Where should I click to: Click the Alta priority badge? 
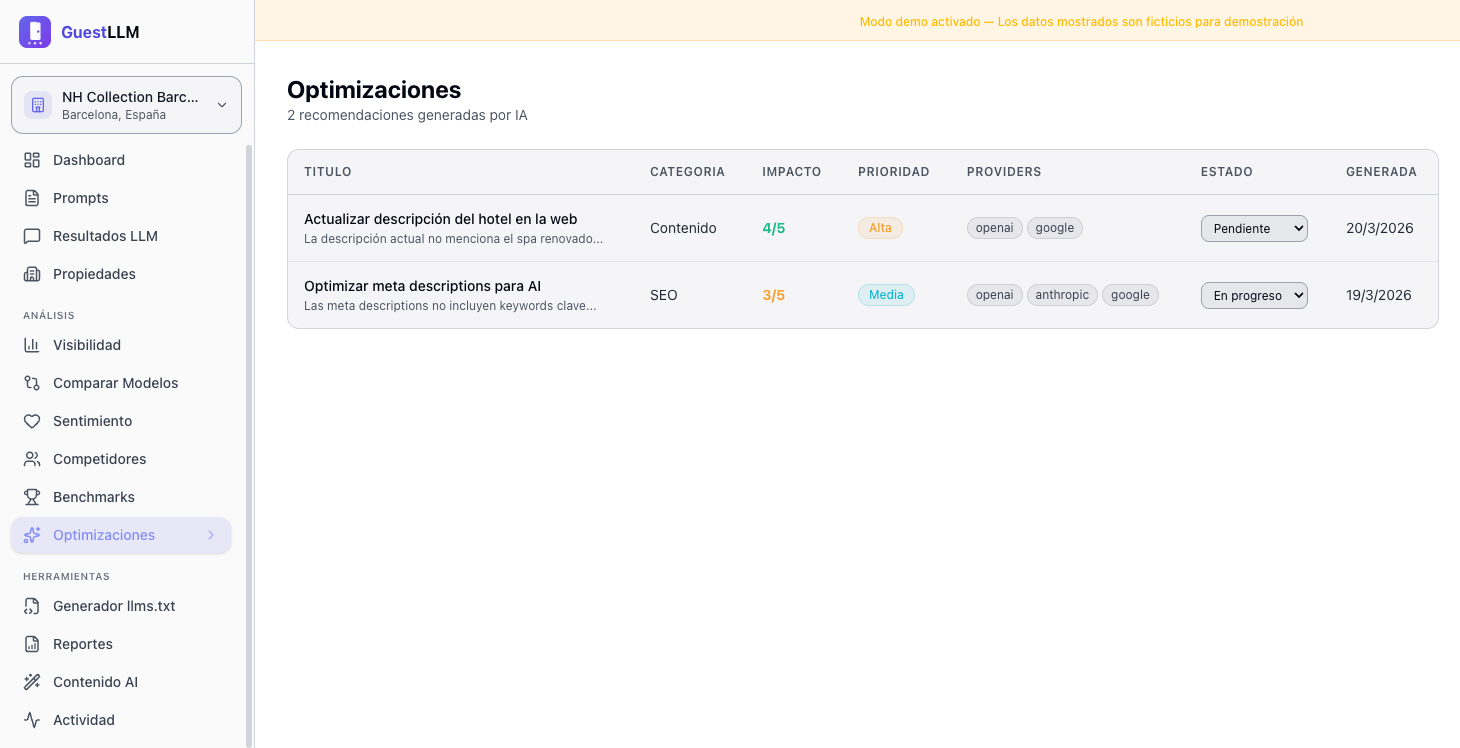(880, 228)
